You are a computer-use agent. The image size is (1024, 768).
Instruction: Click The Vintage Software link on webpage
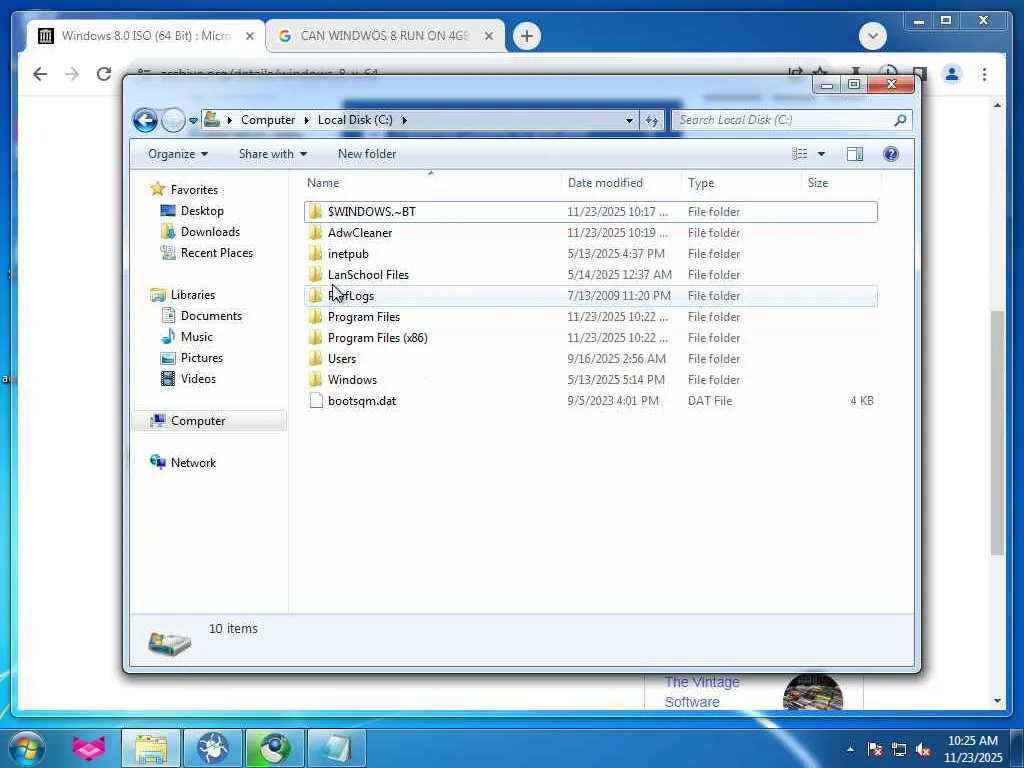(x=701, y=692)
